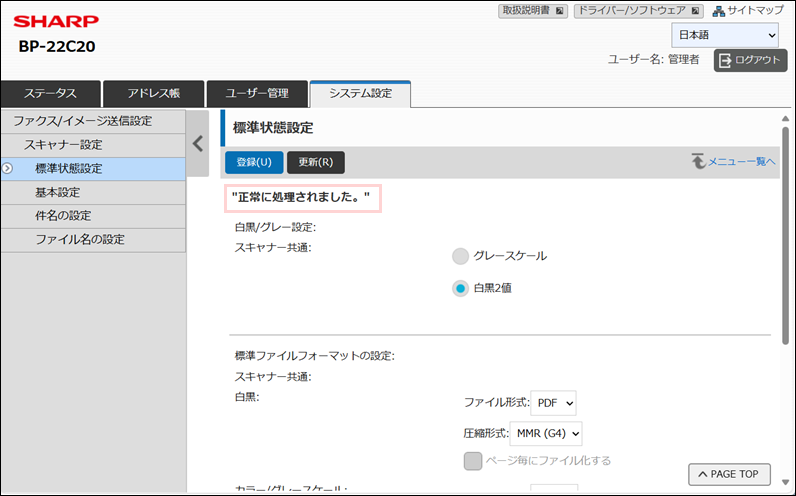796x496 pixels.
Task: Open the 圧縮形式 MMR (G4) dropdown
Action: [546, 433]
